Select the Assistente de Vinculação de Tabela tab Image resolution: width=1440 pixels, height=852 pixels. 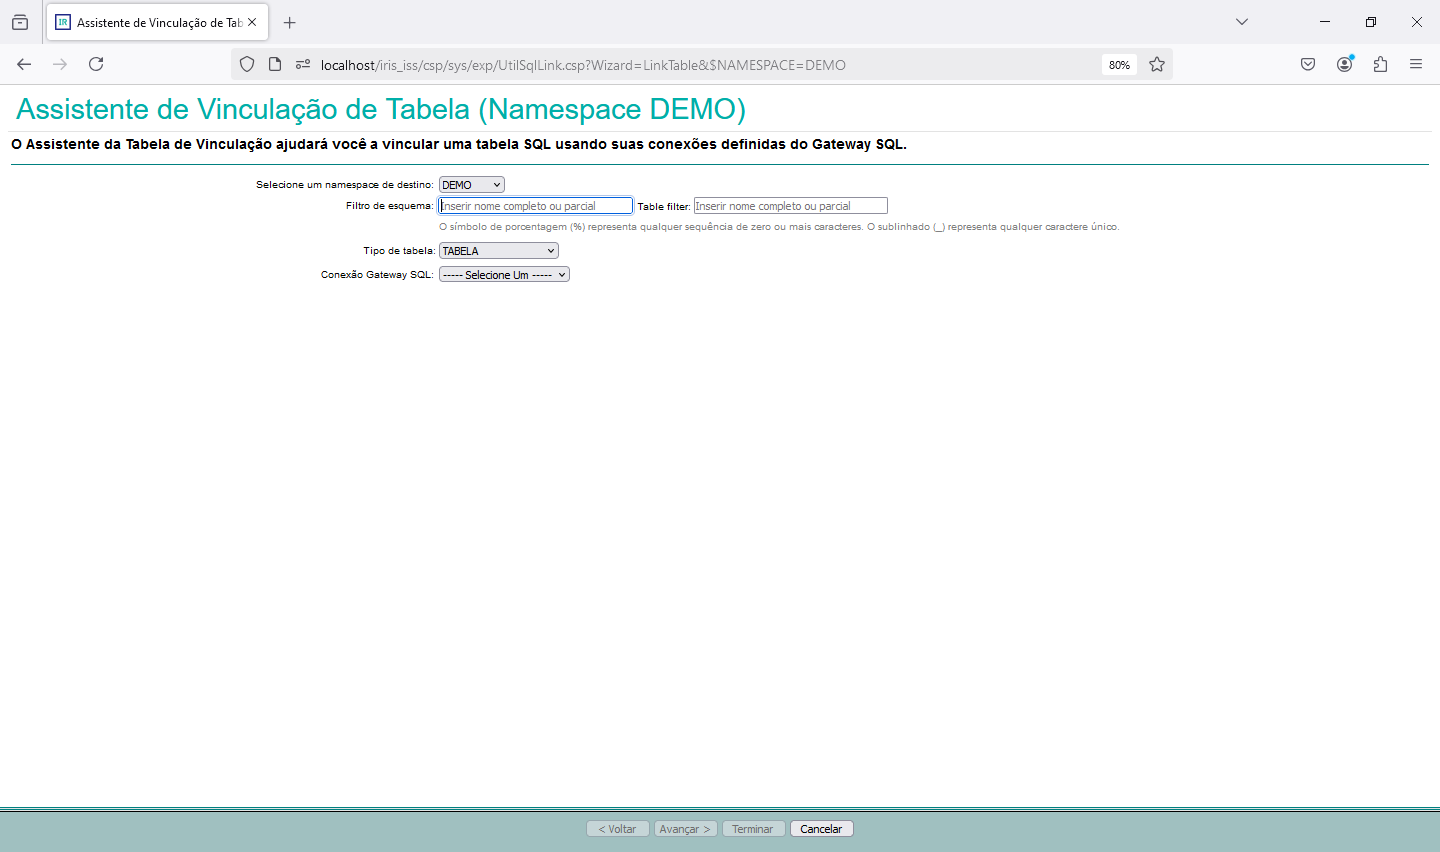[150, 22]
